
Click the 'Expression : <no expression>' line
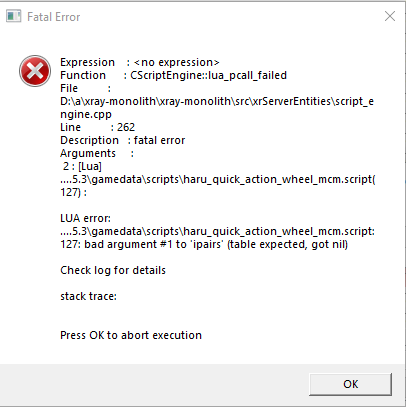[140, 62]
